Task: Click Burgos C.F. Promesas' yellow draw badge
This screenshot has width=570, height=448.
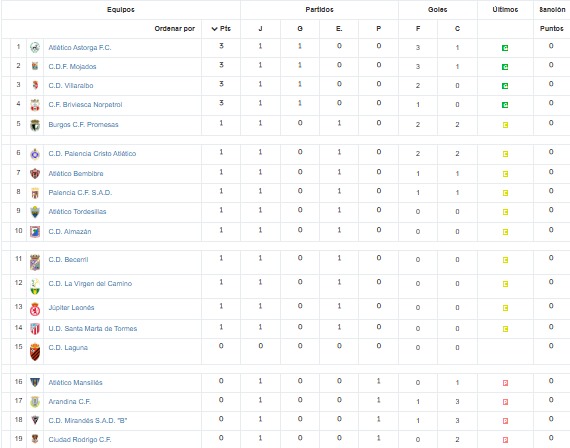Action: [x=505, y=125]
